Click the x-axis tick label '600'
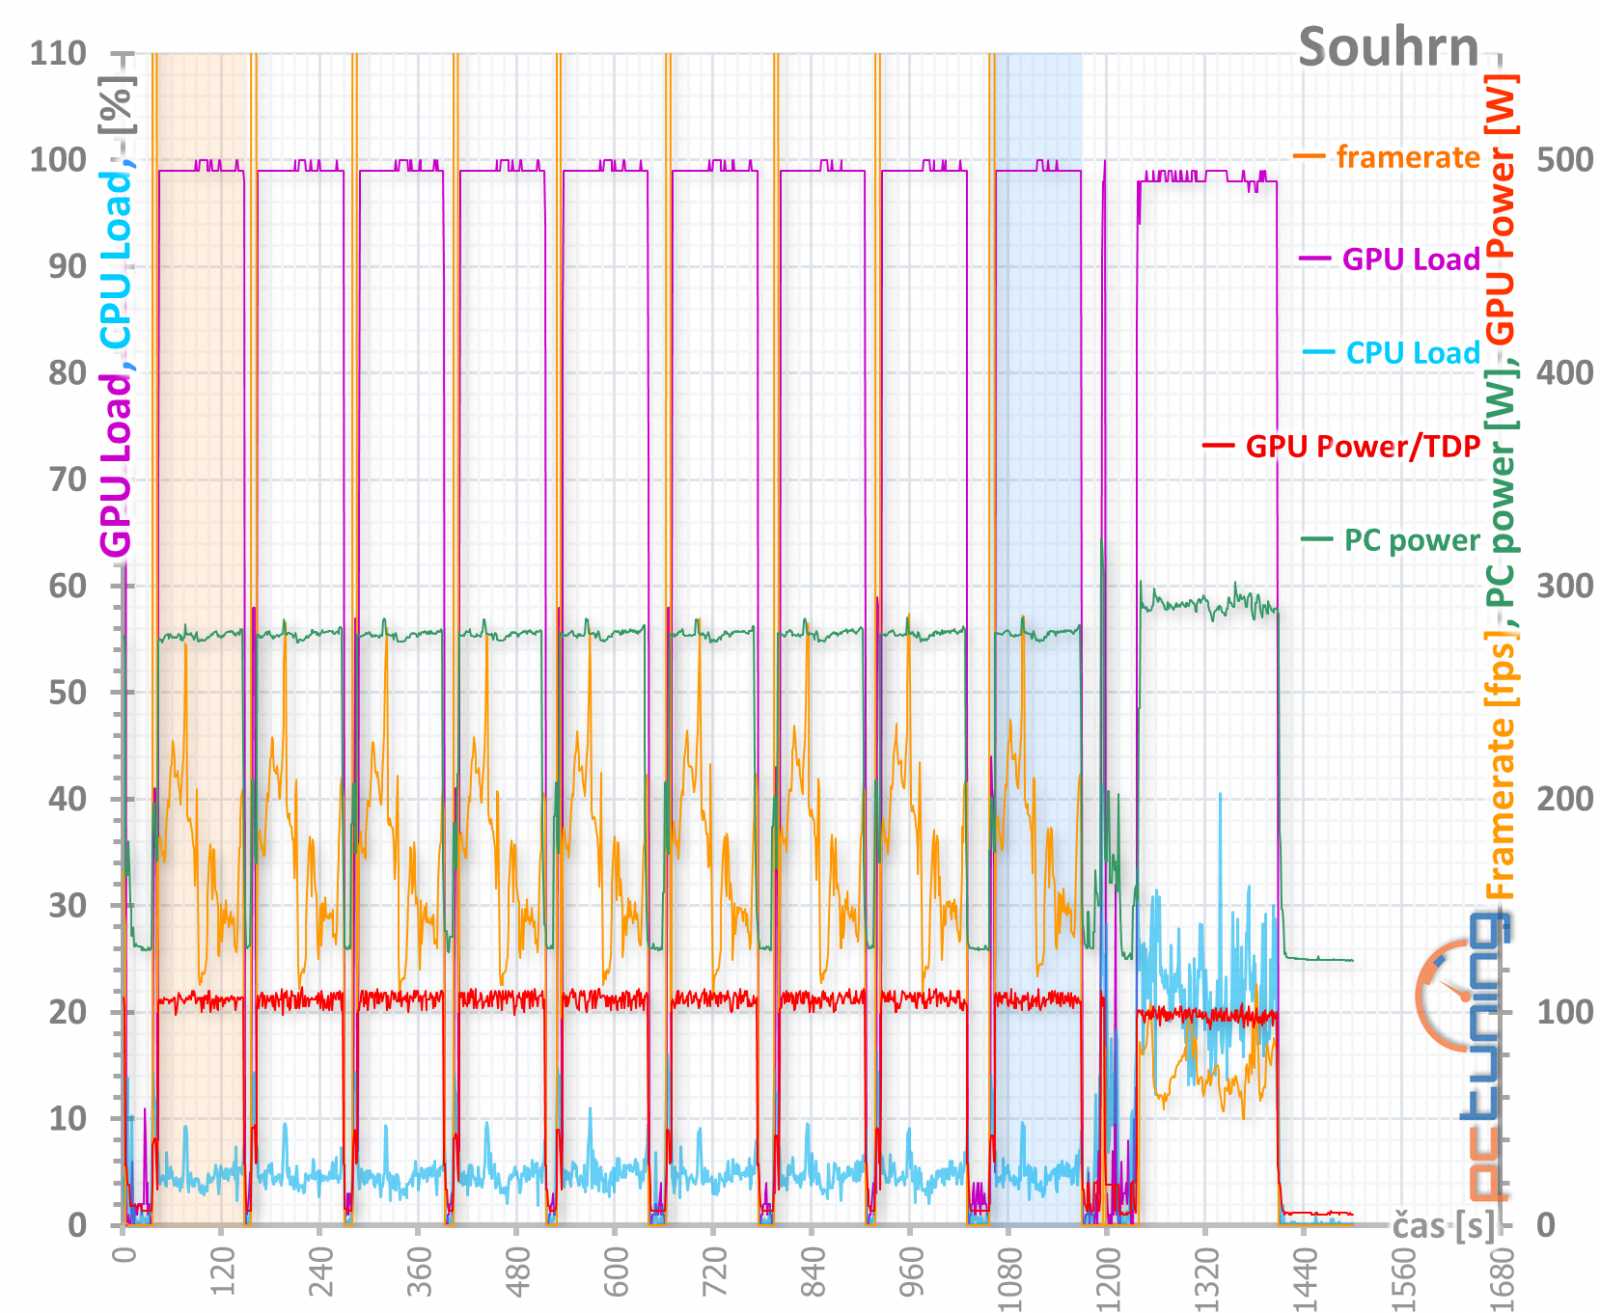 [615, 1271]
